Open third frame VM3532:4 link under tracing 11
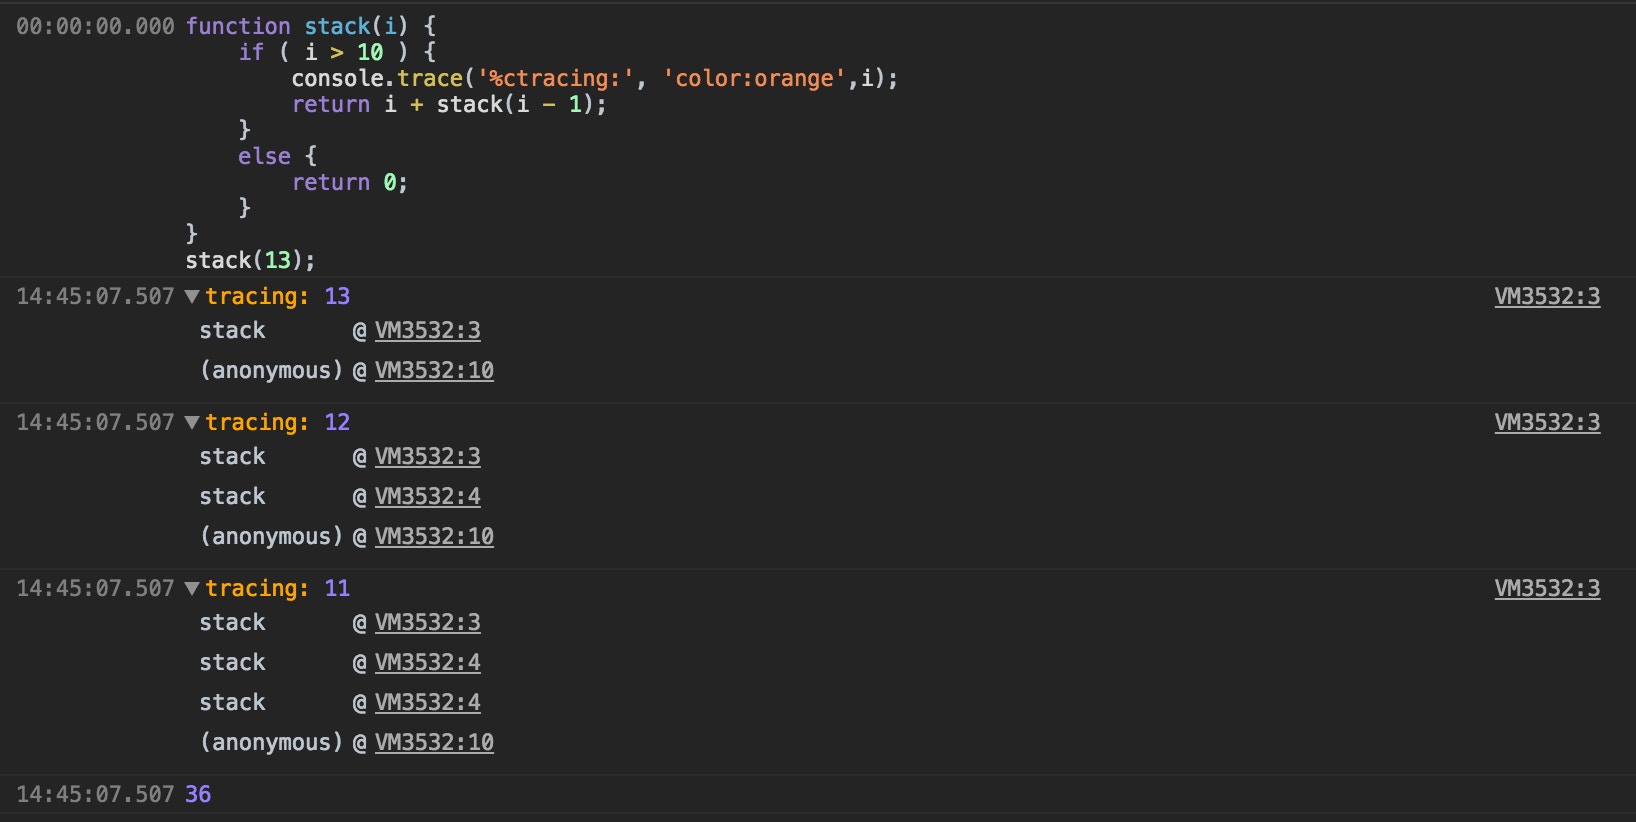 tap(427, 703)
